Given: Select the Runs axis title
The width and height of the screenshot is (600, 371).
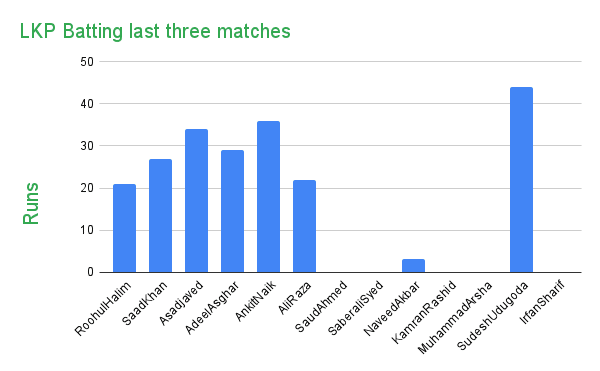Looking at the screenshot, I should (31, 203).
